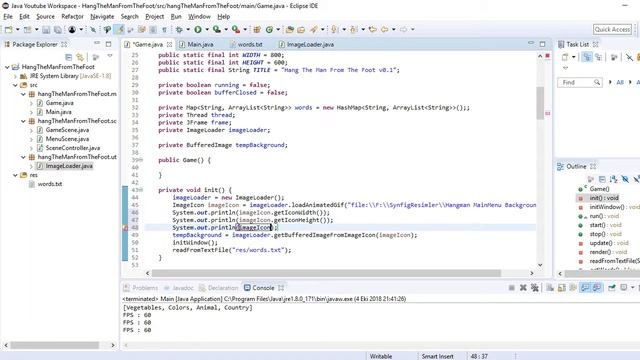Toggle Link with Editor in Package Explorer
Screen dimensions: 640x360
click(x=80, y=57)
